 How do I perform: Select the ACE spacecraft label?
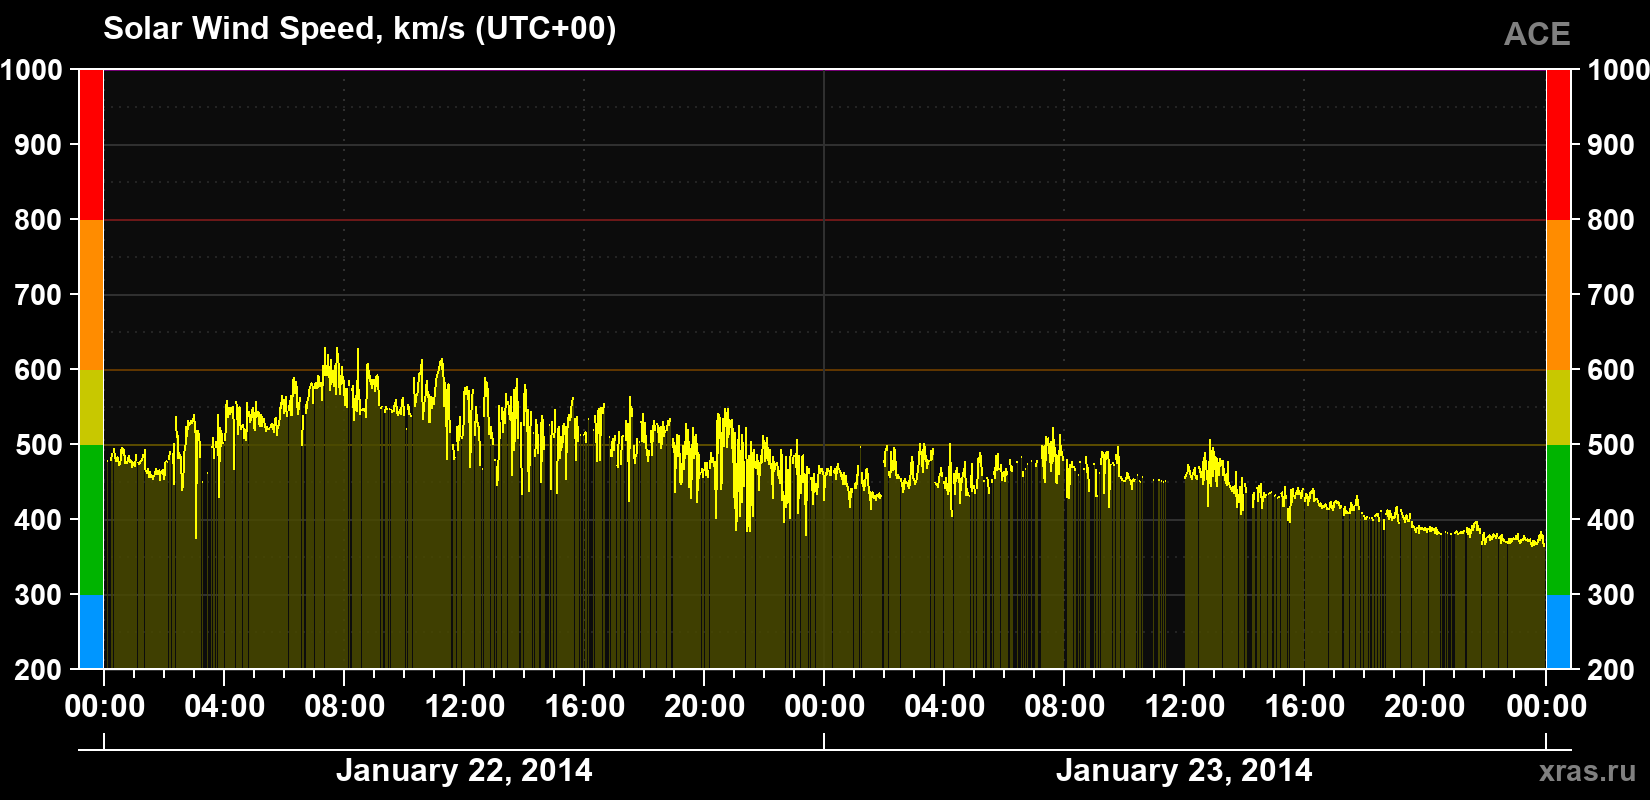pyautogui.click(x=1537, y=34)
